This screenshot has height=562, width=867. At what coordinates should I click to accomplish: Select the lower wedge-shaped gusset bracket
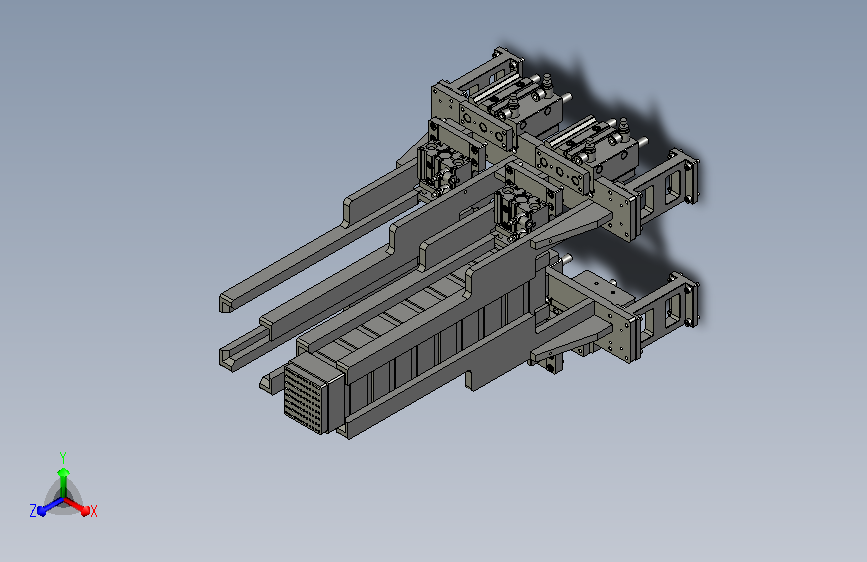click(572, 340)
